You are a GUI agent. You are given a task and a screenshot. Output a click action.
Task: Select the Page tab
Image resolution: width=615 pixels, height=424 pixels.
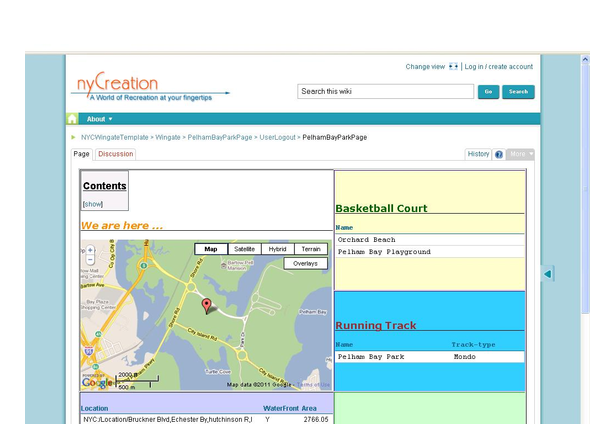81,154
